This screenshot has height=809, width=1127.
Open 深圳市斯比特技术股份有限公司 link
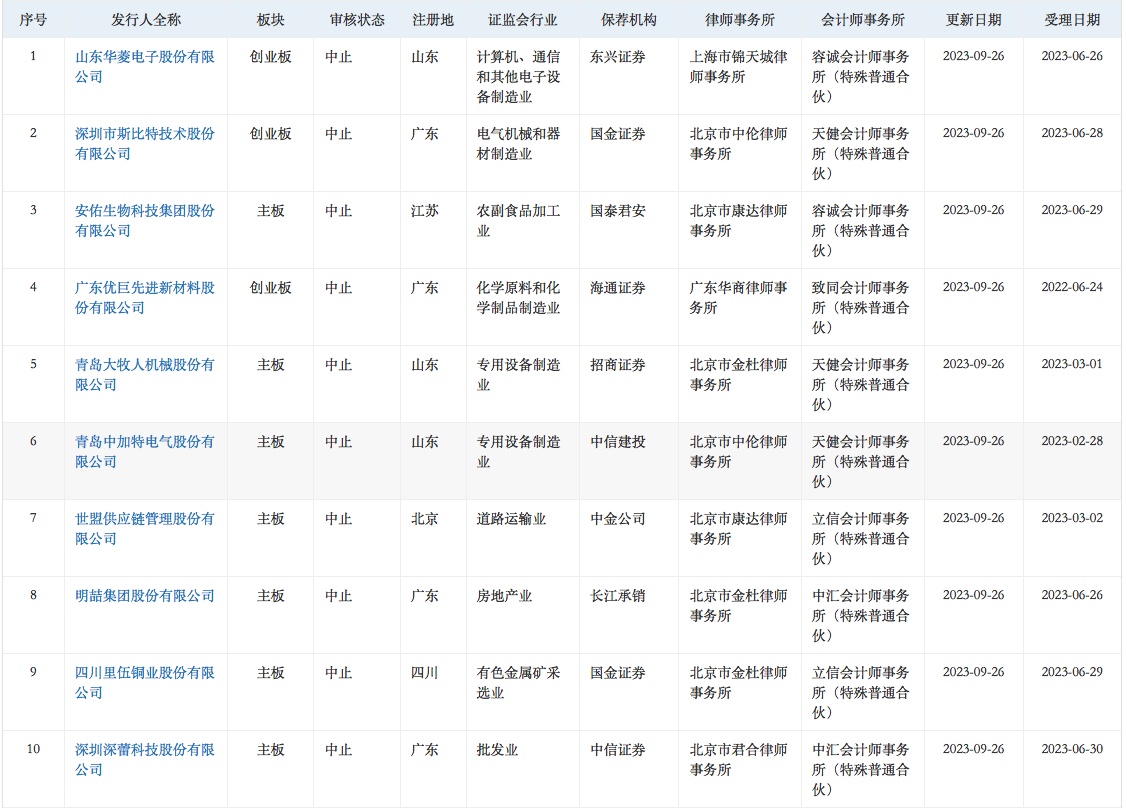(144, 143)
